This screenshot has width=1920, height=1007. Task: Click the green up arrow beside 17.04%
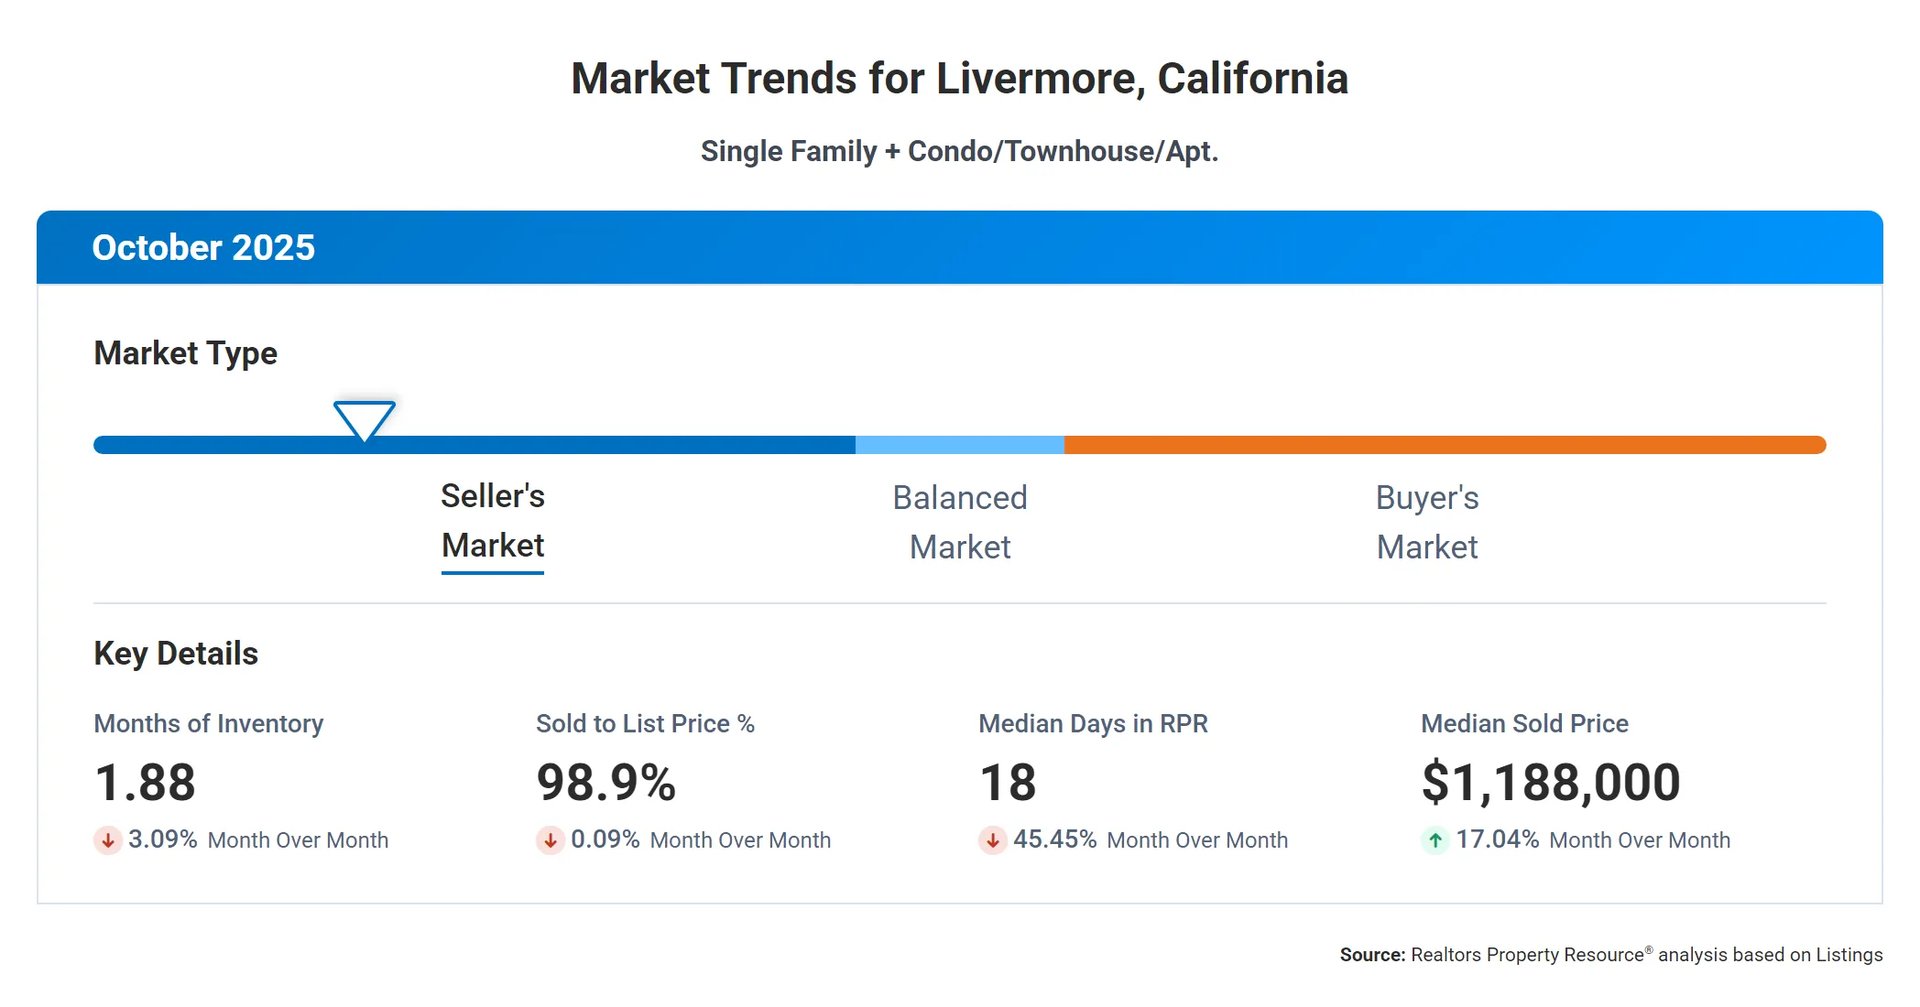(x=1435, y=840)
